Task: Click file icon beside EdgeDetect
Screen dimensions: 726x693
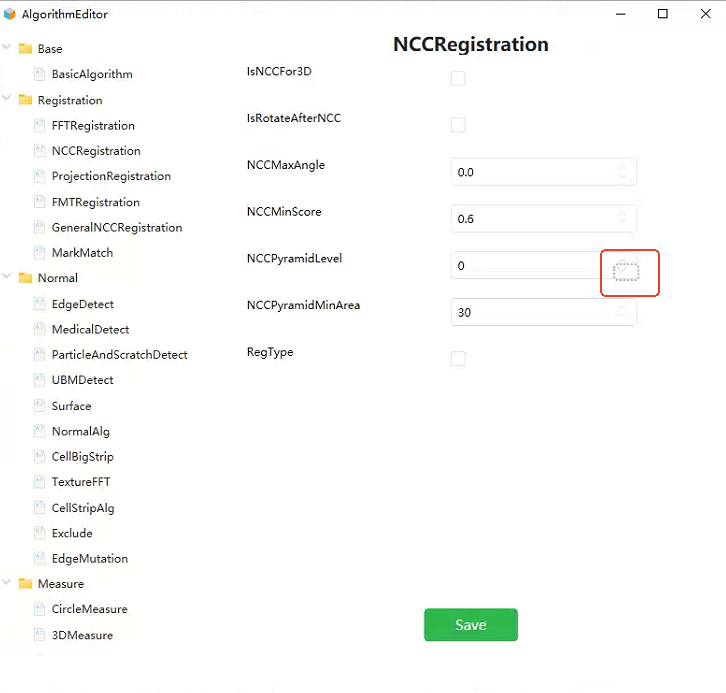Action: (40, 304)
